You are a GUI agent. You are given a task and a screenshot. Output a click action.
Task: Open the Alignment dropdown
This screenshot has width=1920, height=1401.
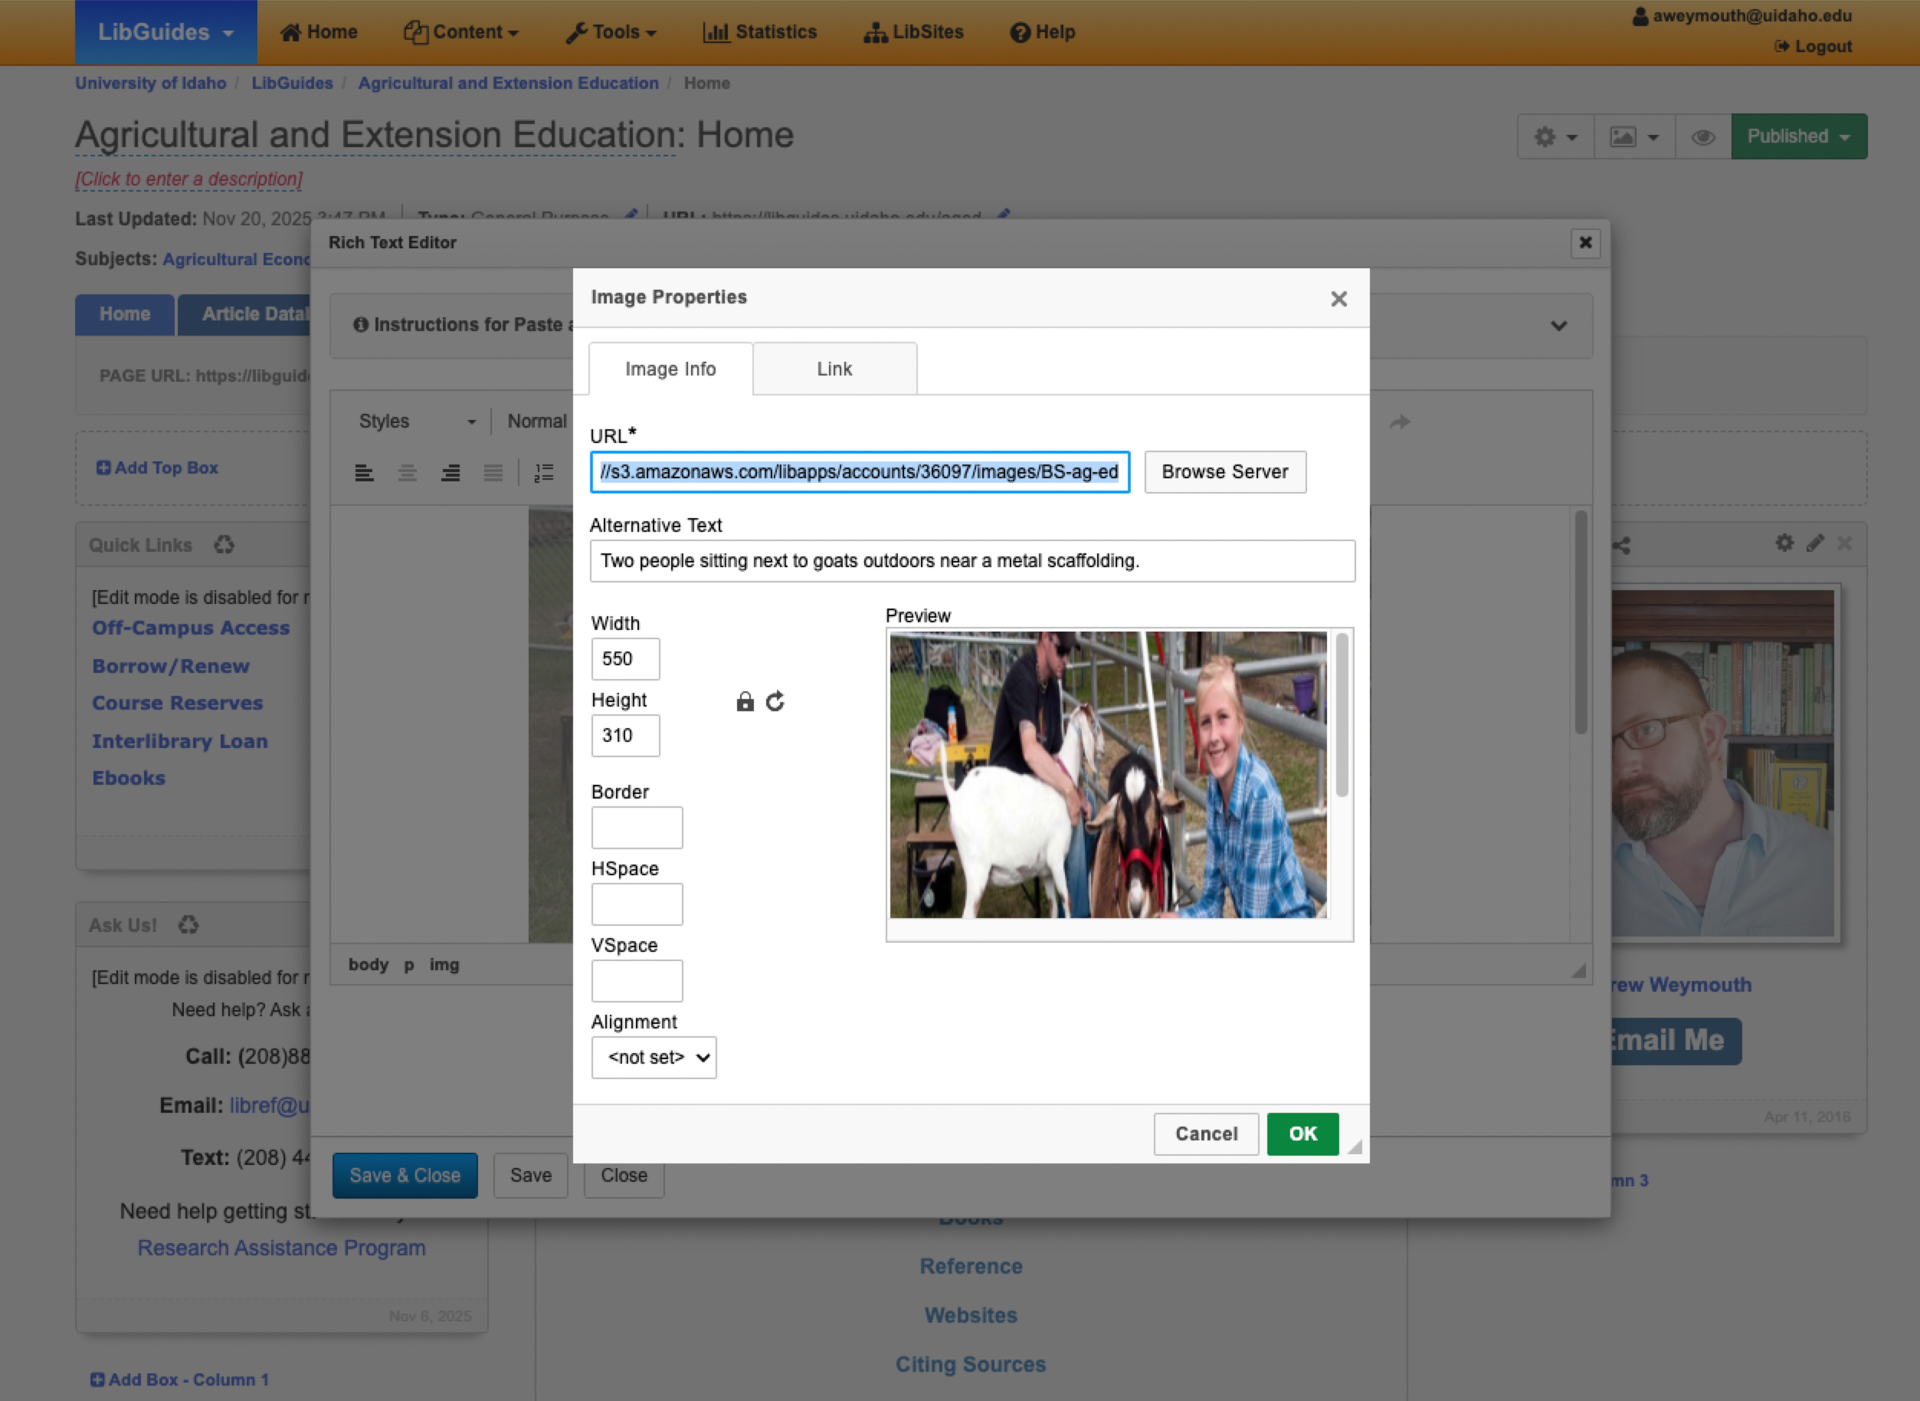pyautogui.click(x=654, y=1057)
